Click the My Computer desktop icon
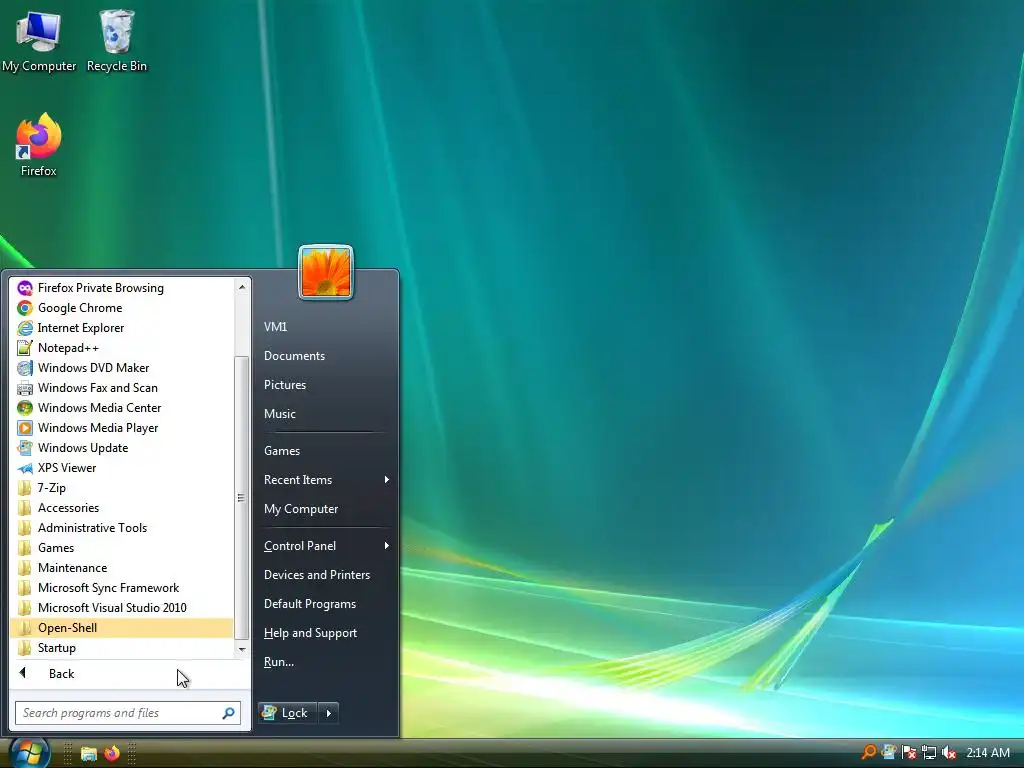Viewport: 1024px width, 768px height. (x=39, y=40)
